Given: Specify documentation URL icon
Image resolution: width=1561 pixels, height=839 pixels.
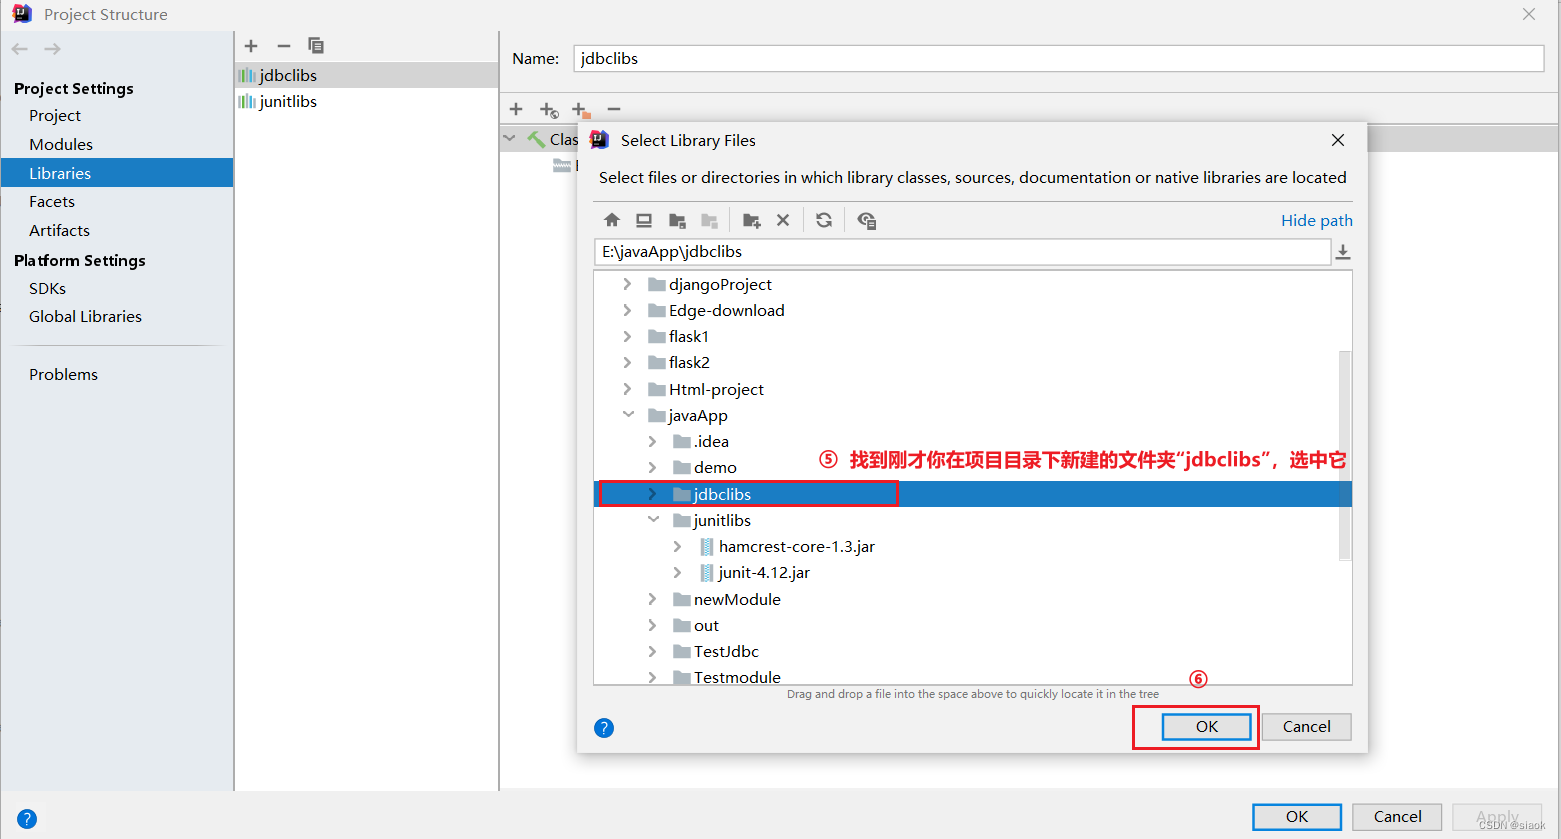Looking at the screenshot, I should point(549,109).
